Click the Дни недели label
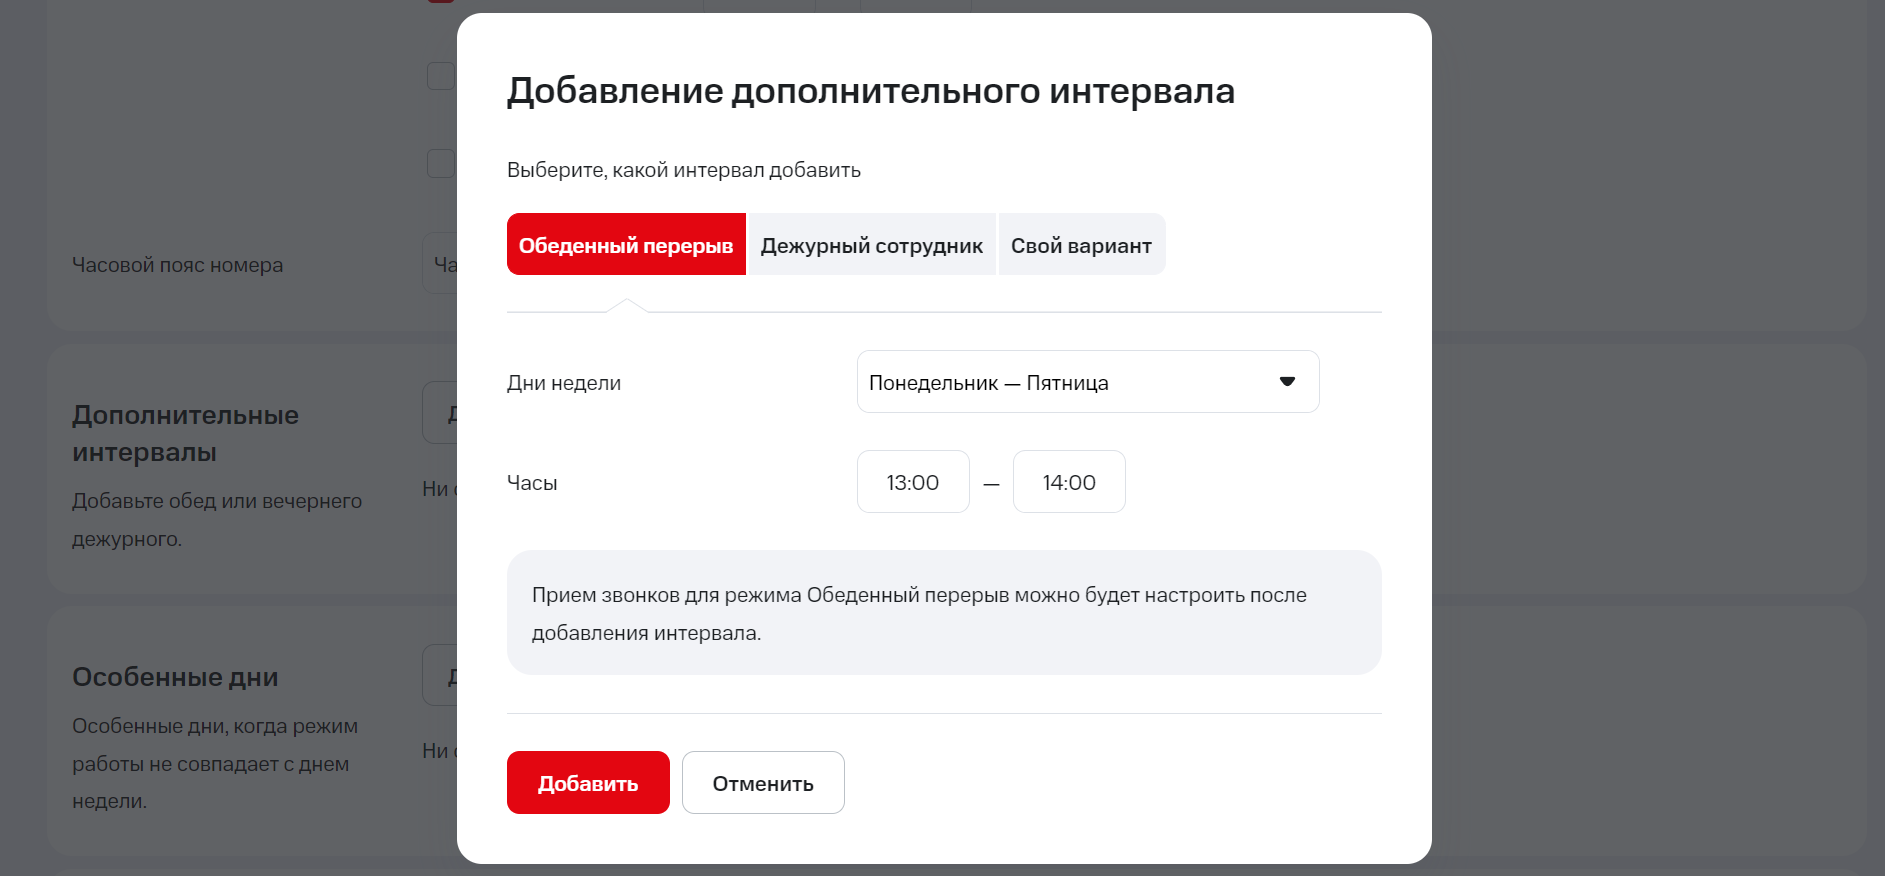This screenshot has width=1885, height=876. click(x=564, y=383)
